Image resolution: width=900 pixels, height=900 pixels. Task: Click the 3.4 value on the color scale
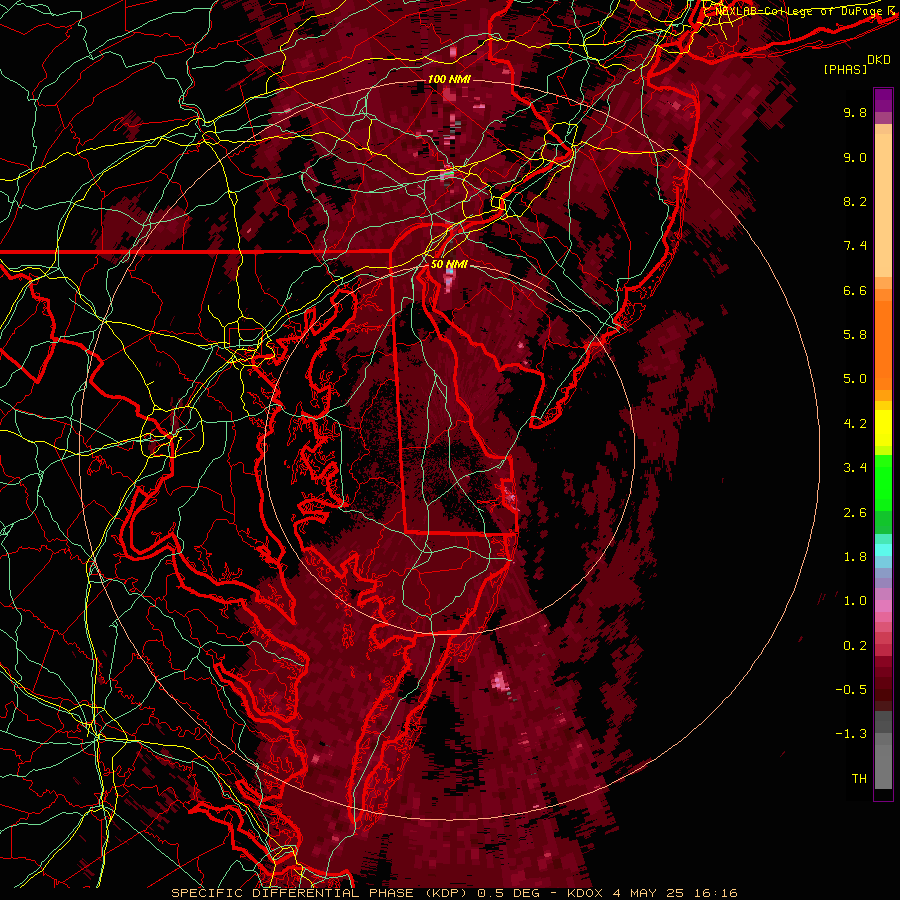click(855, 468)
